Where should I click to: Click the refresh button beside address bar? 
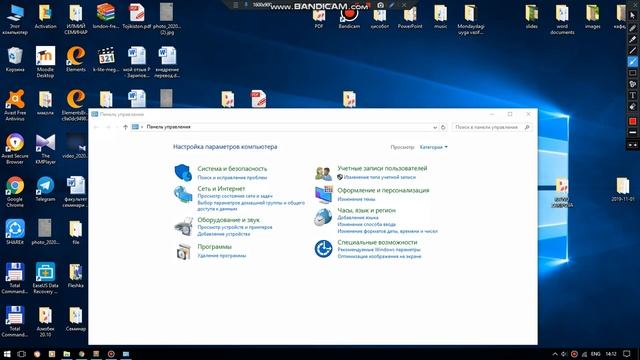click(x=443, y=127)
